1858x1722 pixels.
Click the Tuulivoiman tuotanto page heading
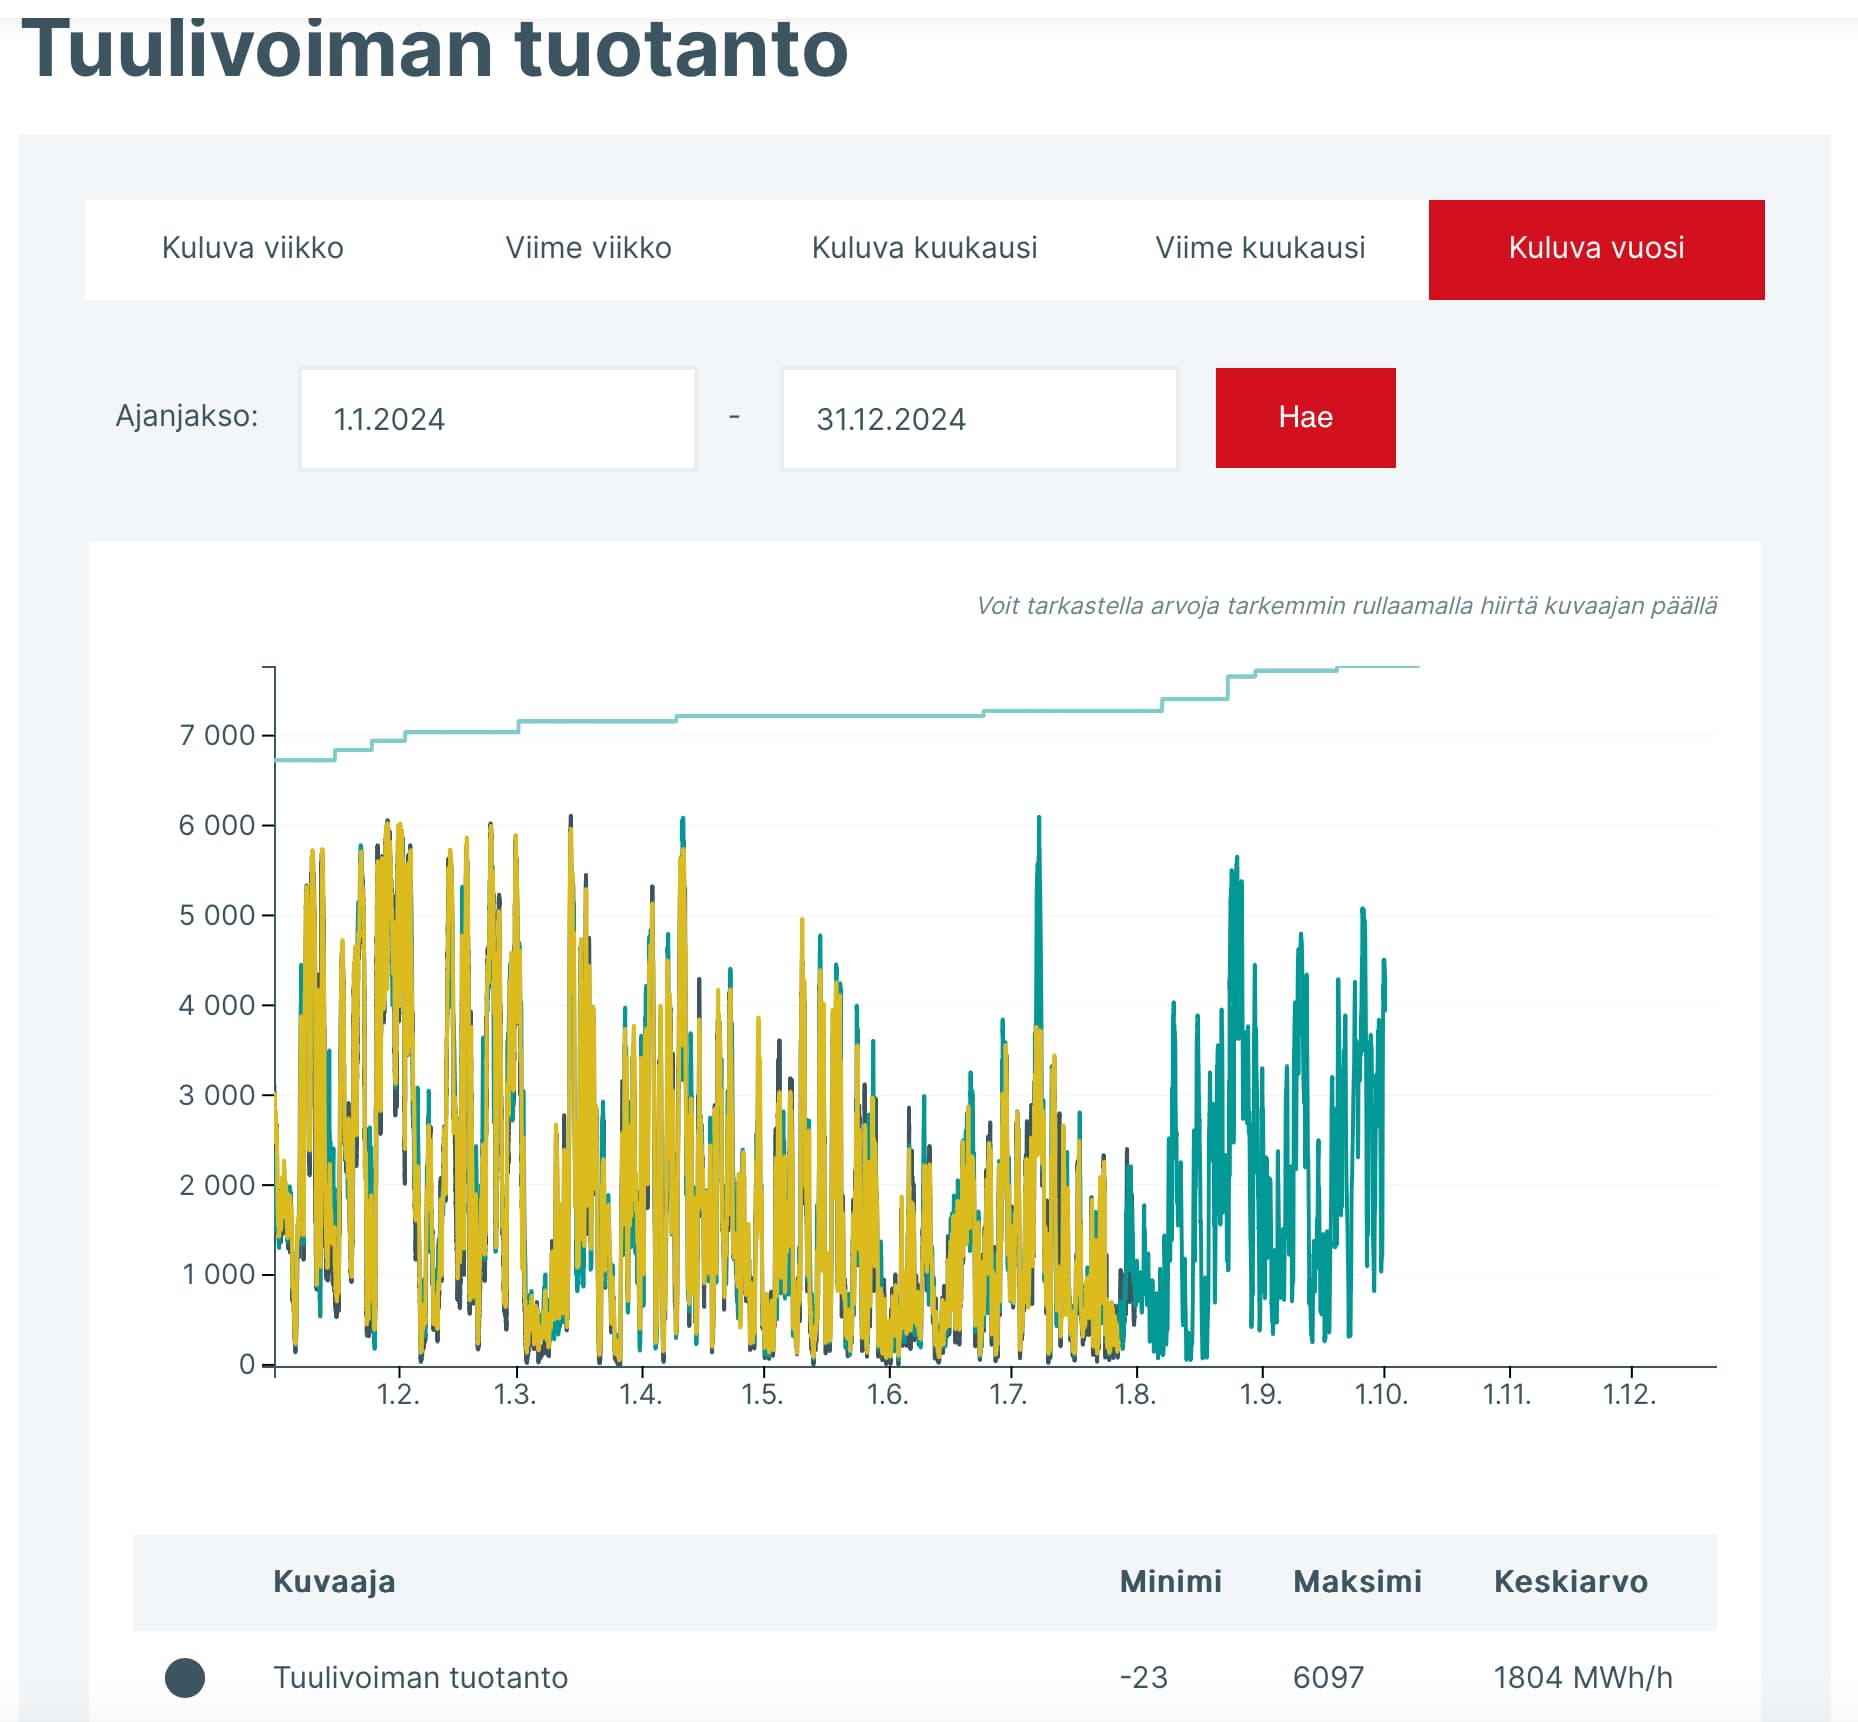(x=435, y=48)
